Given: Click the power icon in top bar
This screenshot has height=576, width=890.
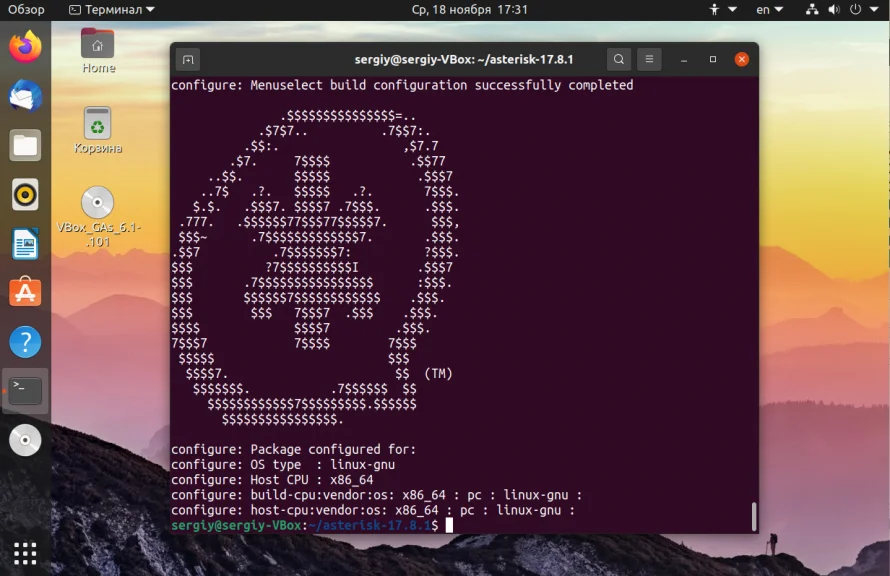Looking at the screenshot, I should coord(855,10).
